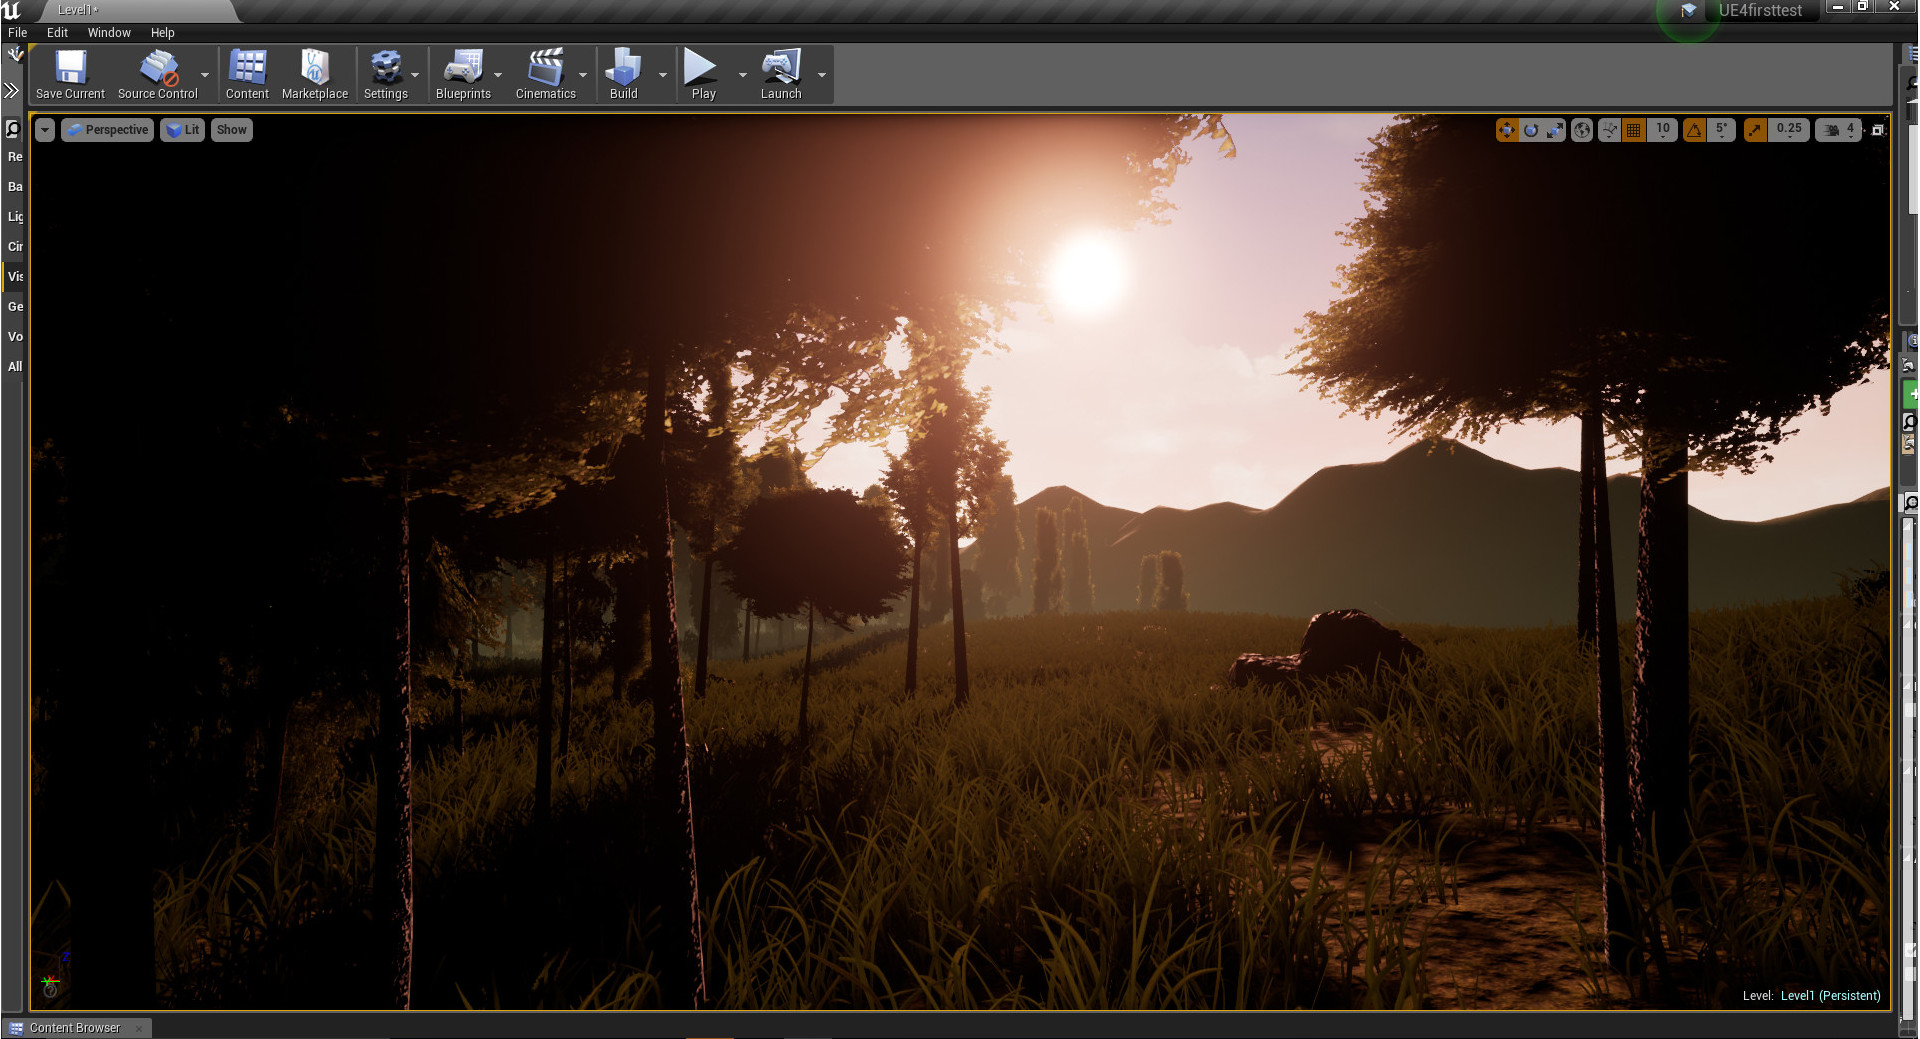The height and width of the screenshot is (1039, 1920).
Task: Open the grid snap size 10 dropdown
Action: pyautogui.click(x=1663, y=130)
